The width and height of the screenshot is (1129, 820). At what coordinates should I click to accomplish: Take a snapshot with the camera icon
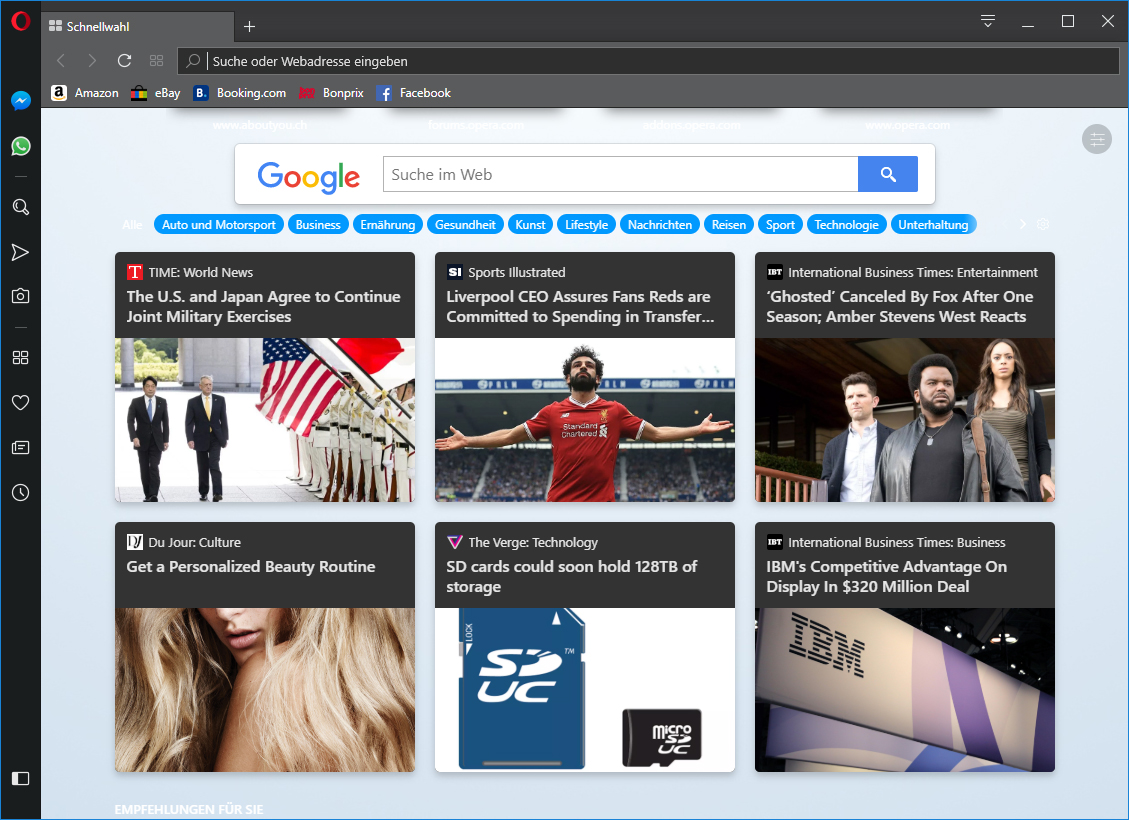[x=20, y=296]
